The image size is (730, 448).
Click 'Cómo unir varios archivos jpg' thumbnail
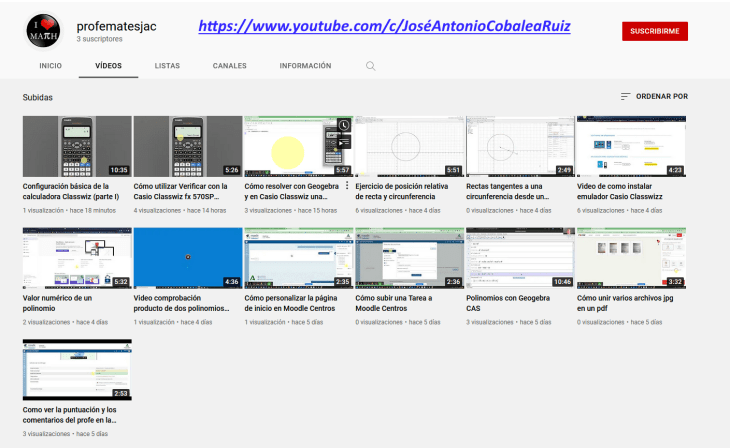point(631,258)
